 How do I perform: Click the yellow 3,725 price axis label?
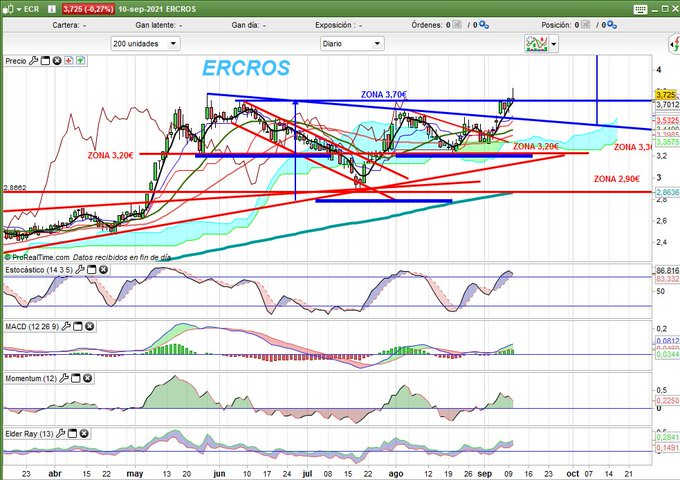tap(666, 95)
